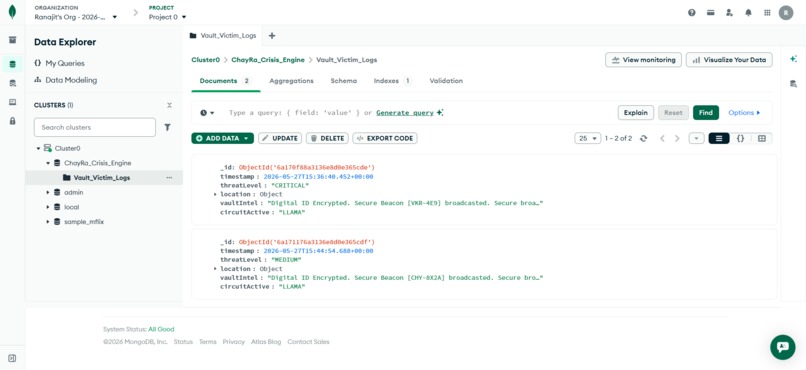806x370 pixels.
Task: Go to the previous page of documents
Action: click(662, 138)
